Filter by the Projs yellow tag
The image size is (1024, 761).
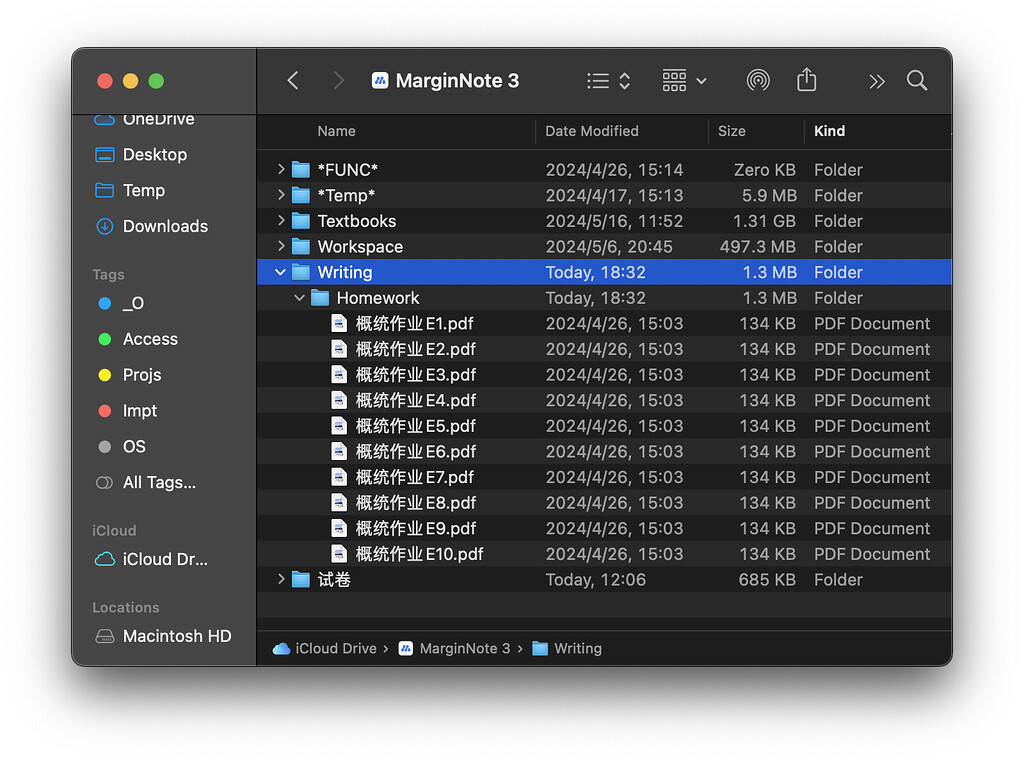pos(141,375)
